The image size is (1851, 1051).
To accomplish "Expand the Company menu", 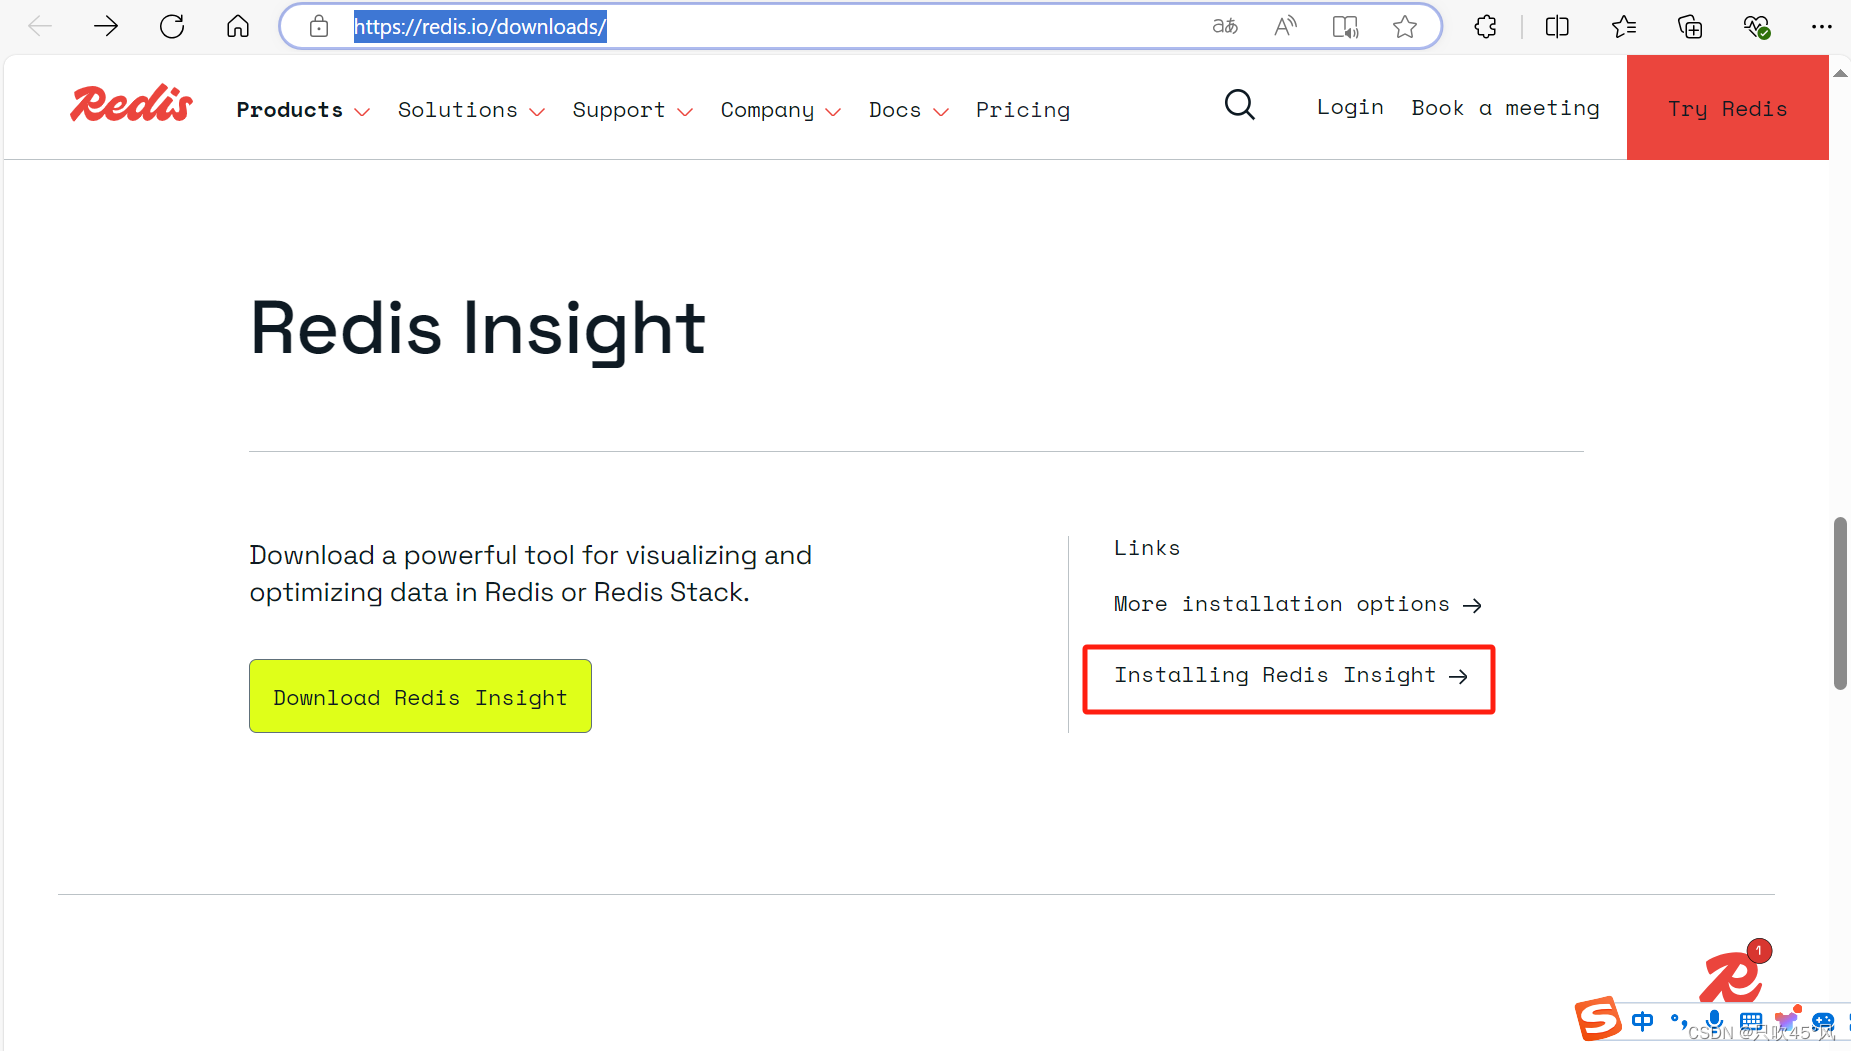I will pos(781,110).
